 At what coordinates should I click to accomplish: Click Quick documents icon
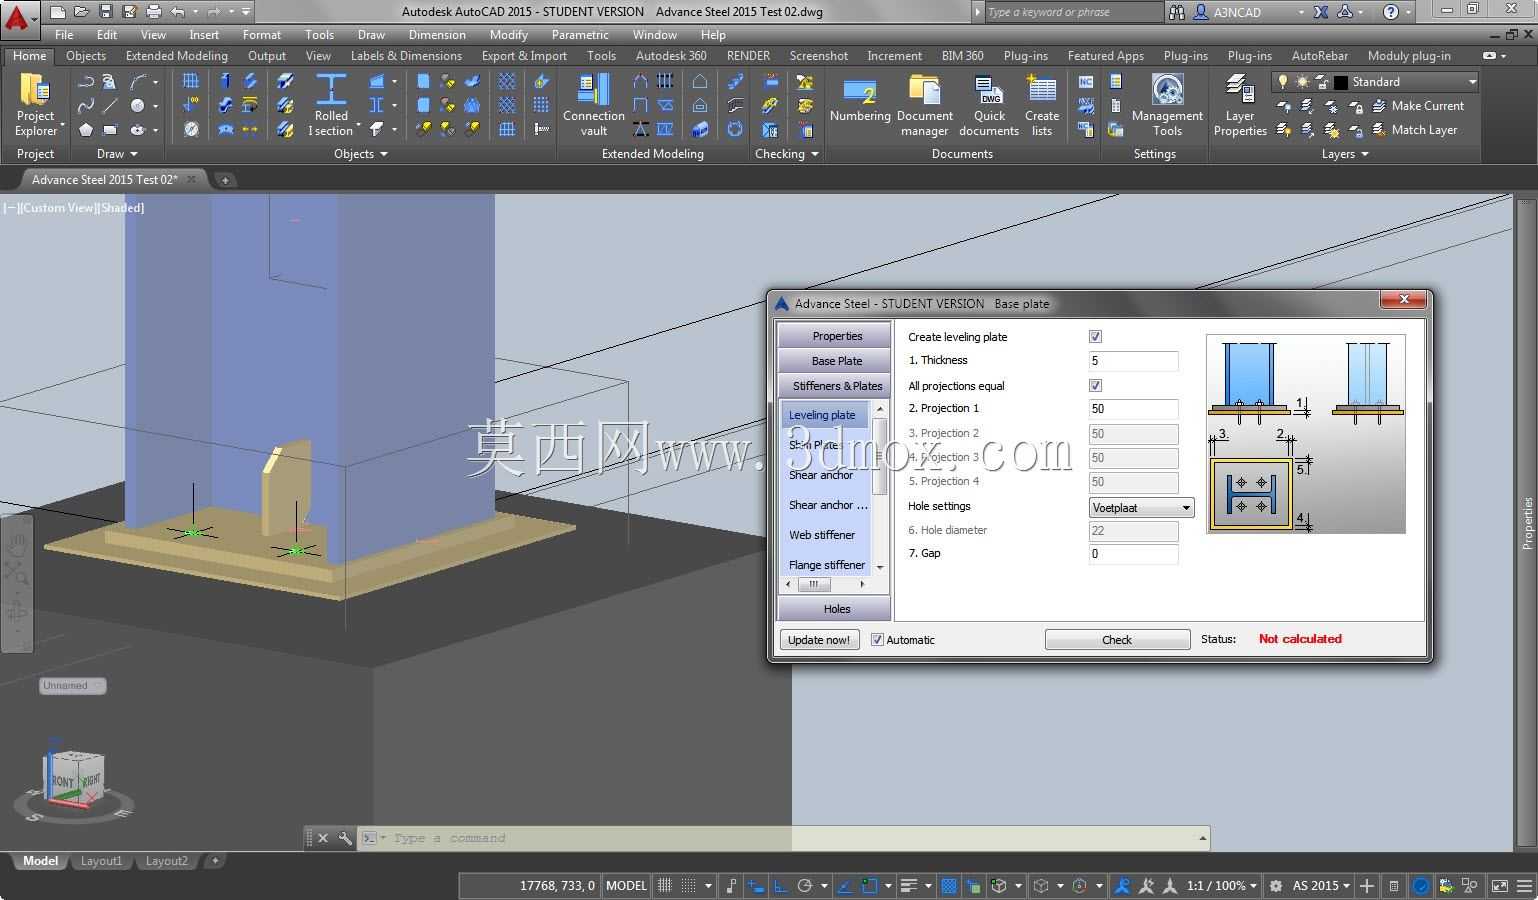(989, 105)
